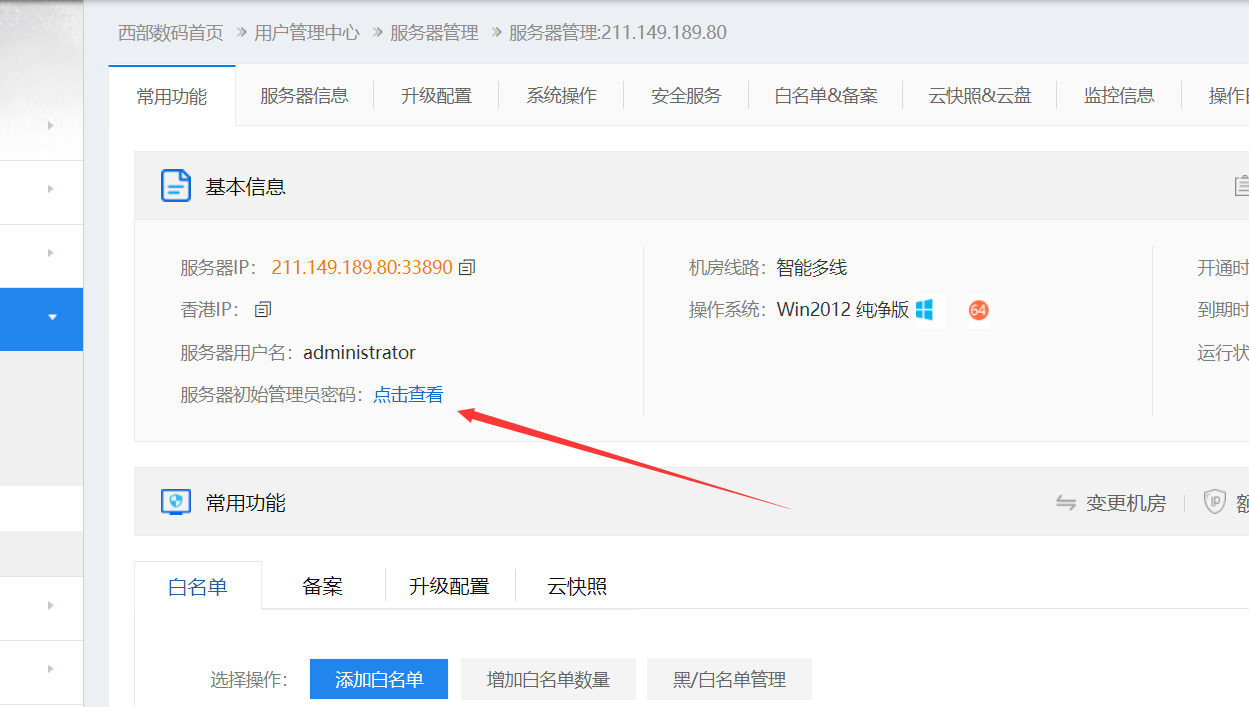Click the 常用功能 shield panel icon
1249x707 pixels.
(175, 501)
